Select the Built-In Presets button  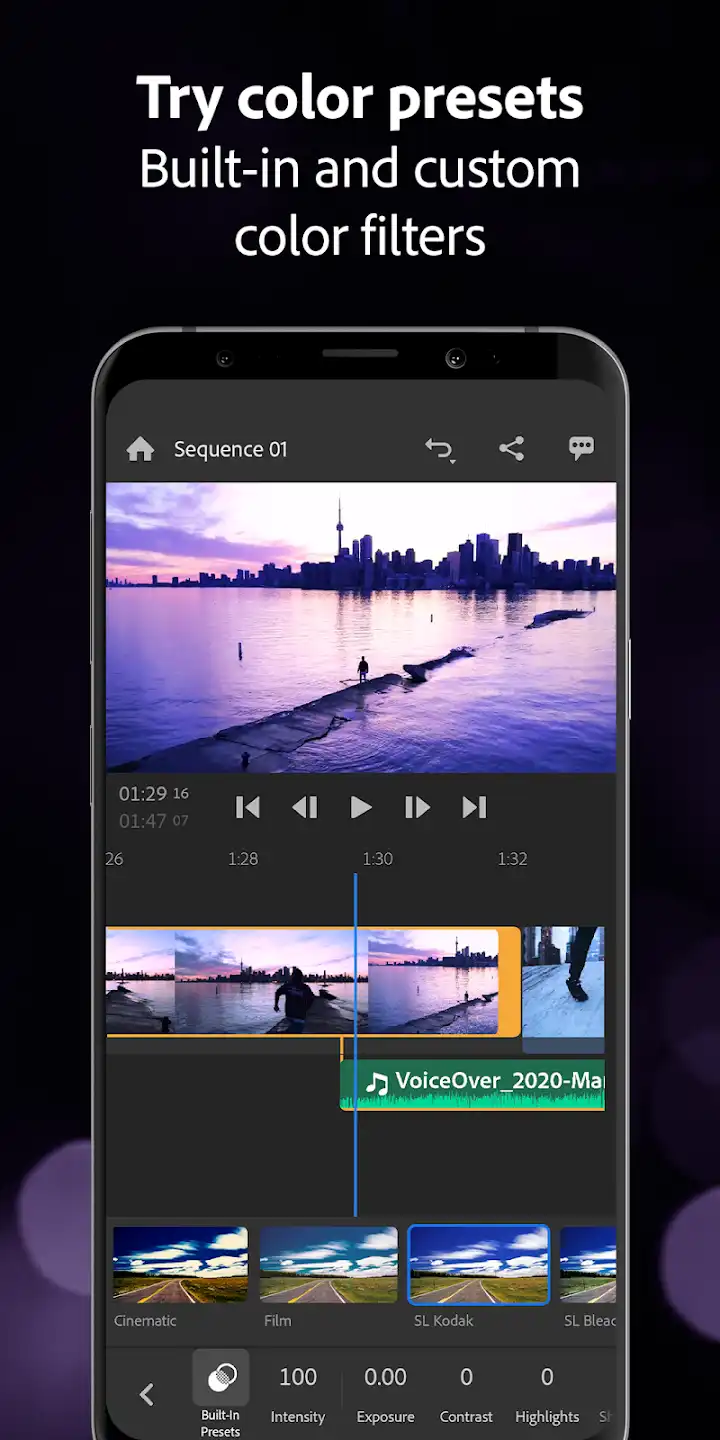click(x=221, y=1393)
